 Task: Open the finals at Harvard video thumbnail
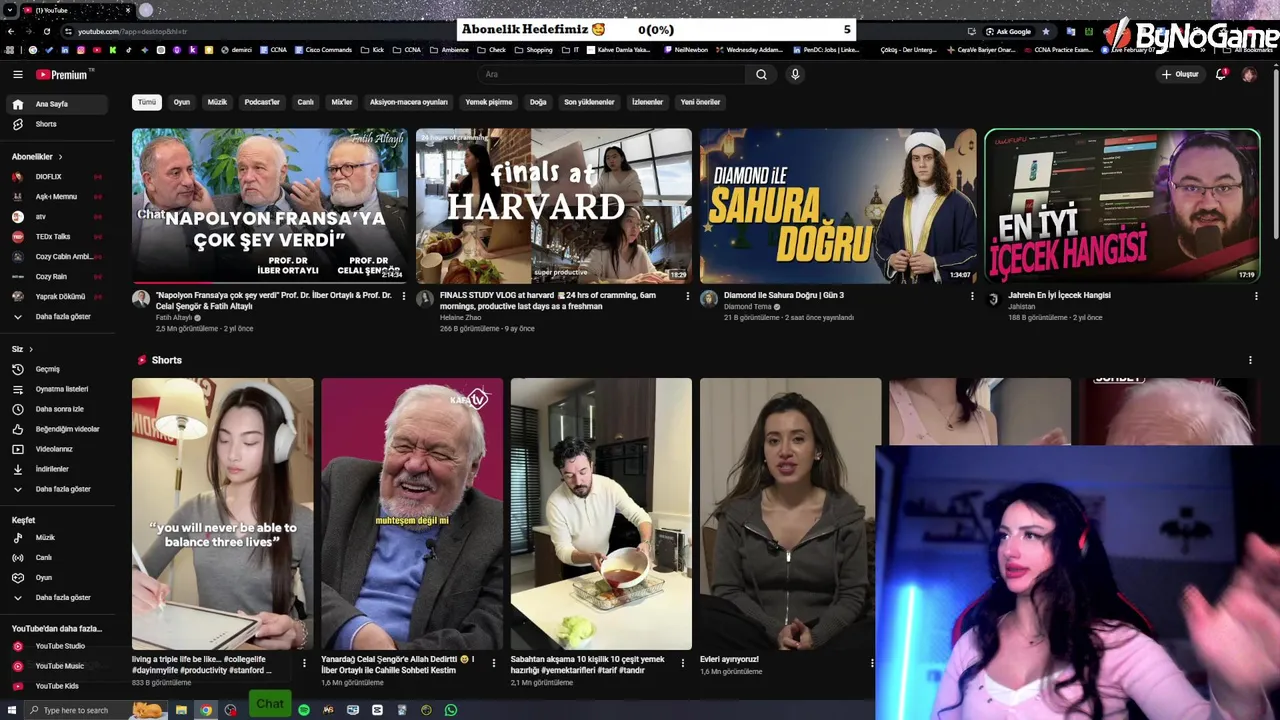pyautogui.click(x=554, y=206)
